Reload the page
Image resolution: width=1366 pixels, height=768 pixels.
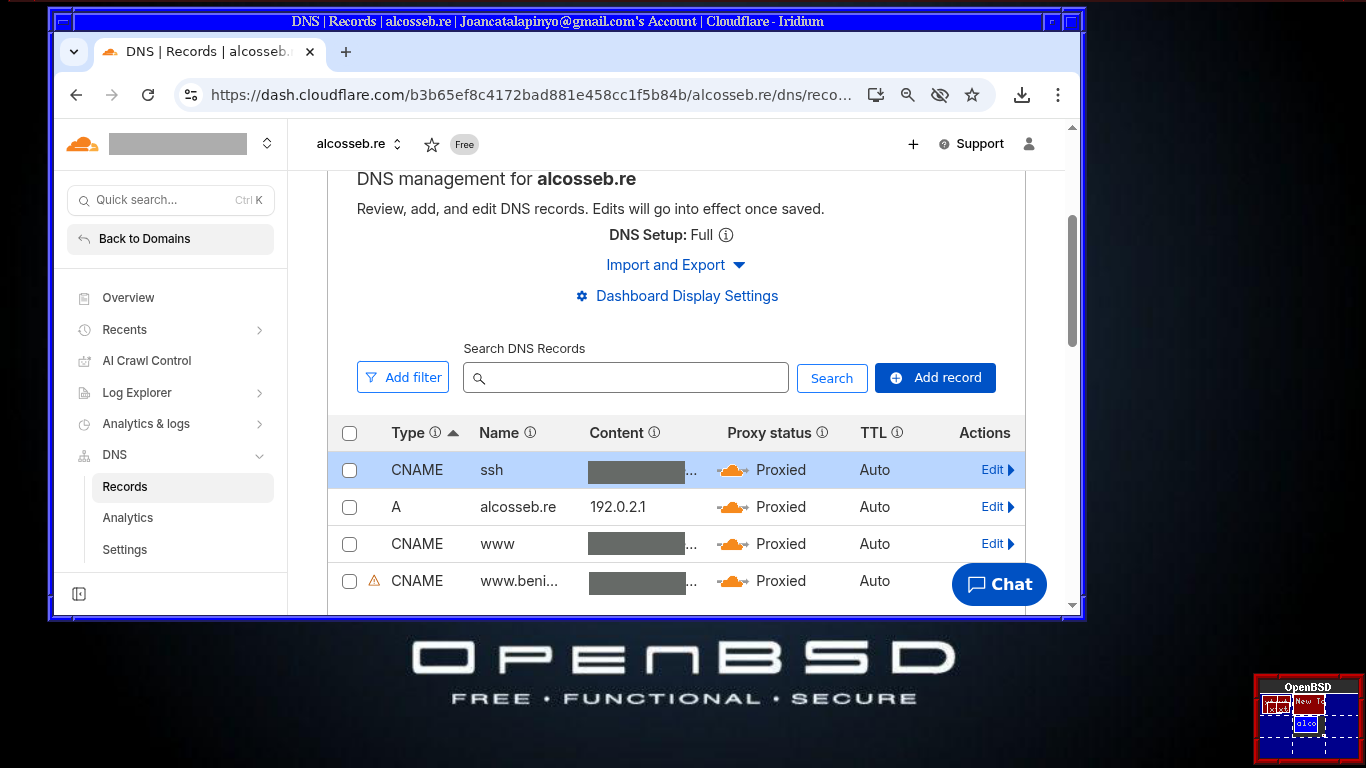[148, 95]
